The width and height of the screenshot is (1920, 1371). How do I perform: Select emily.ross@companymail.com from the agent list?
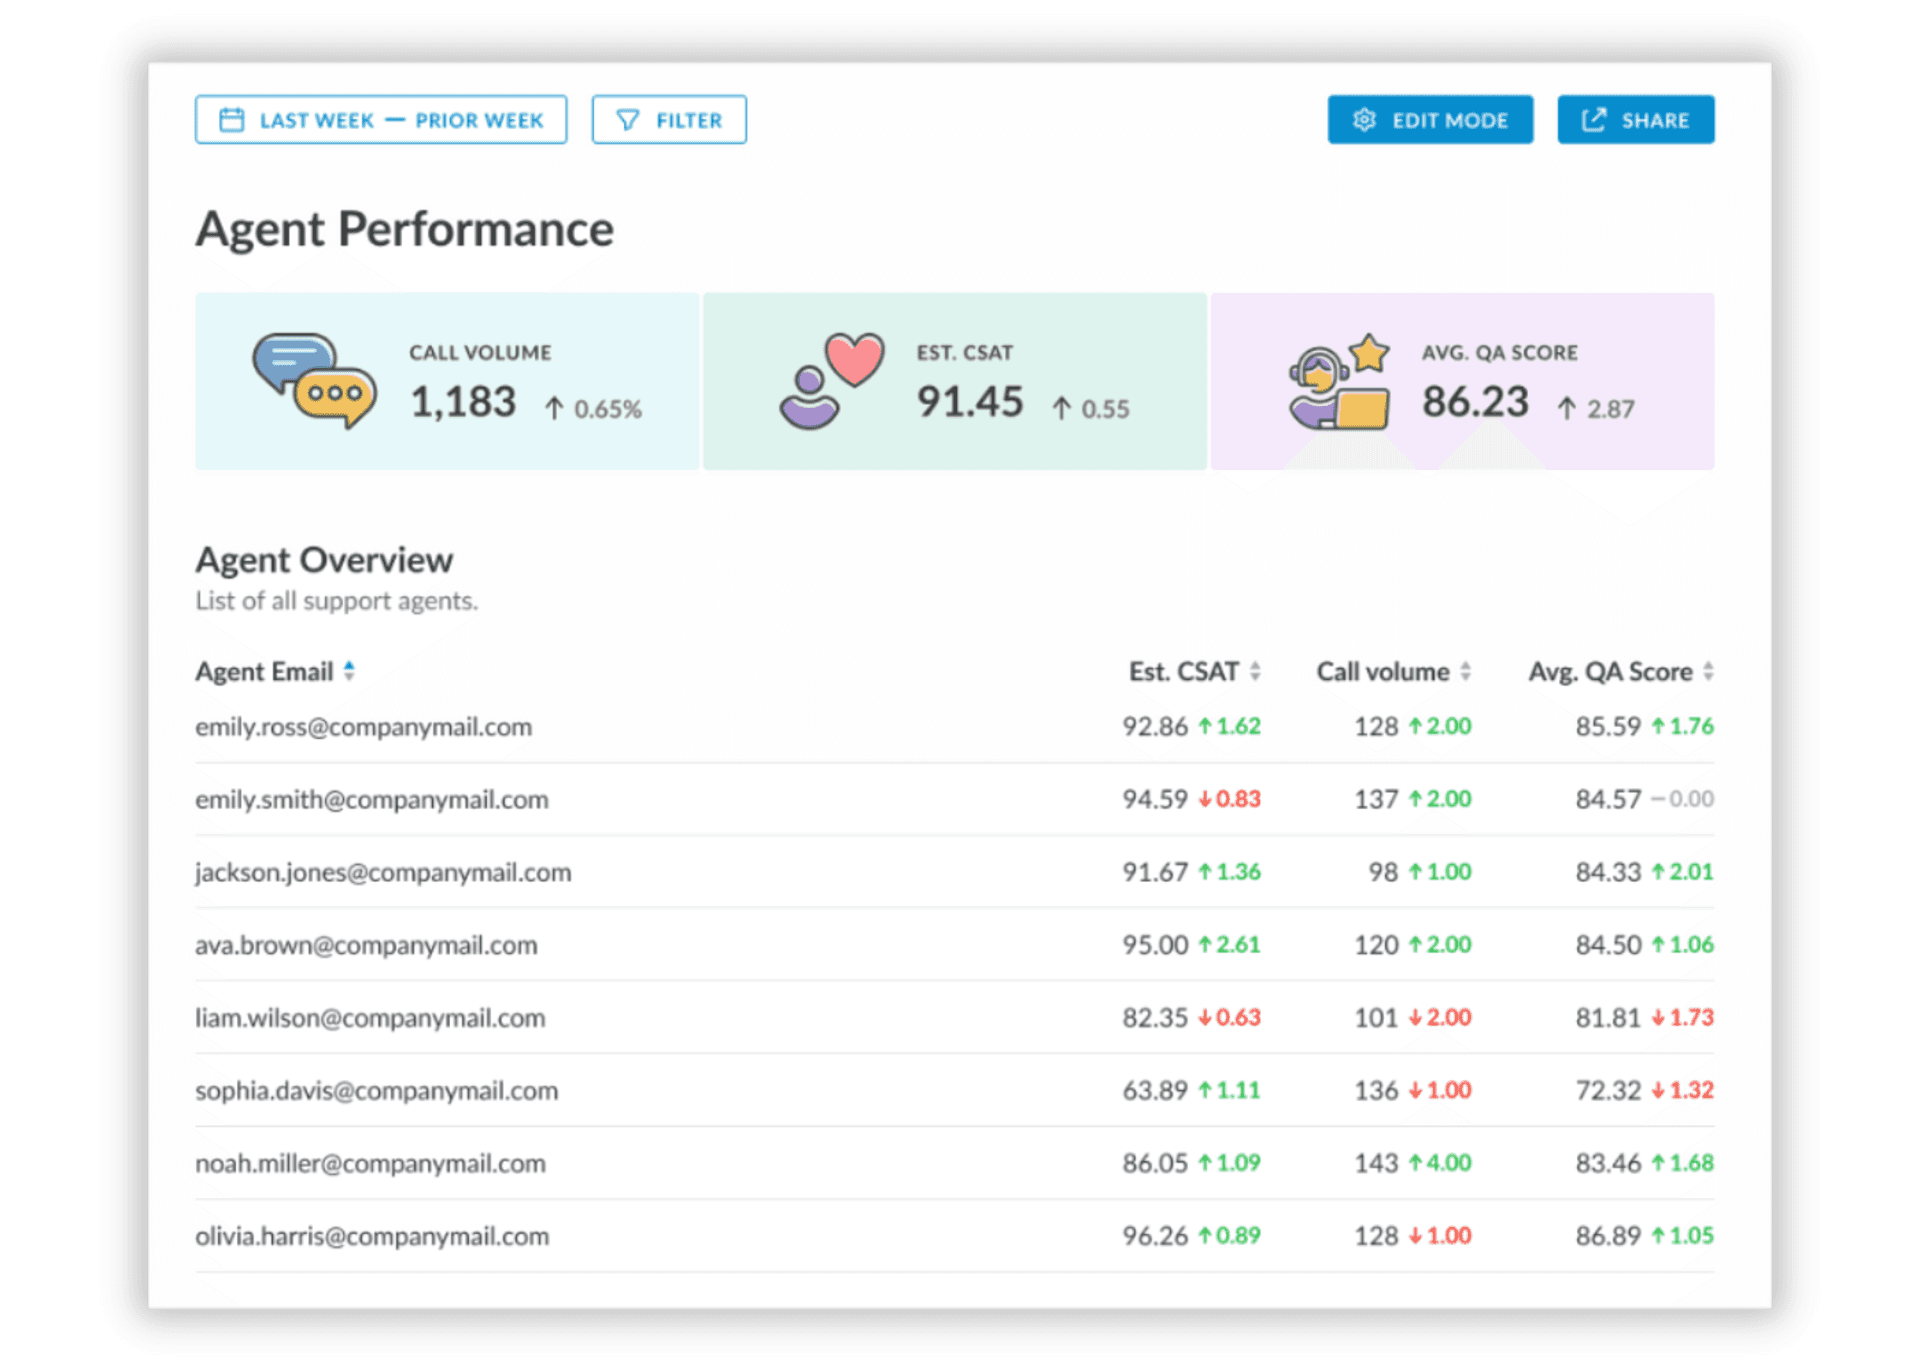click(363, 727)
